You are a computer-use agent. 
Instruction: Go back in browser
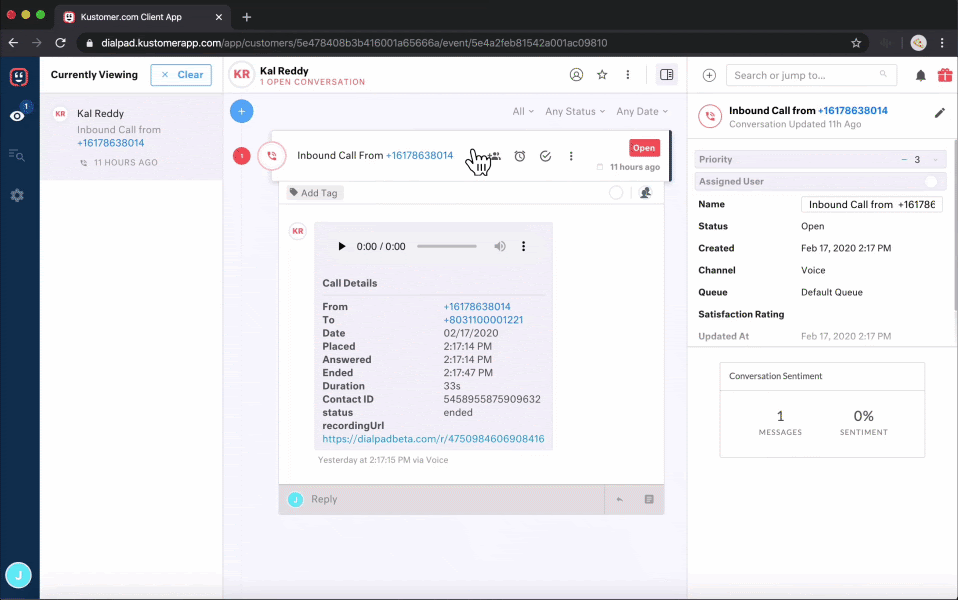[x=13, y=43]
